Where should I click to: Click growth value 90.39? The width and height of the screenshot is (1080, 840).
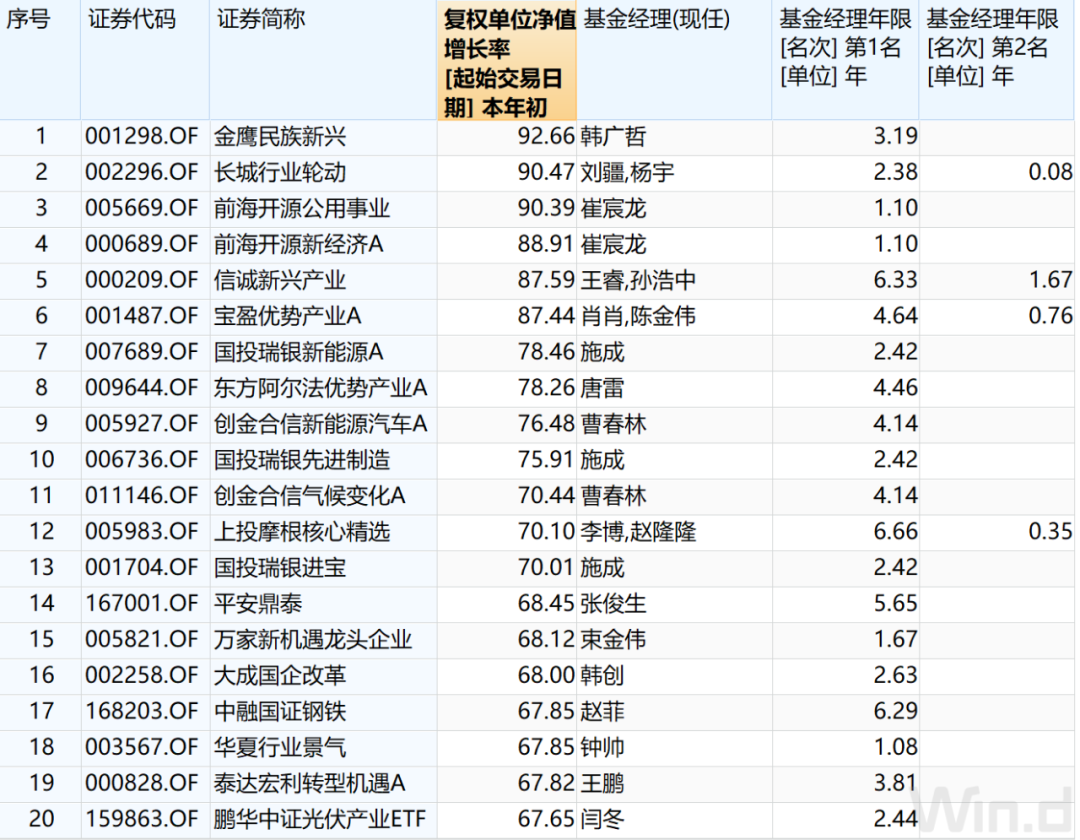[546, 208]
